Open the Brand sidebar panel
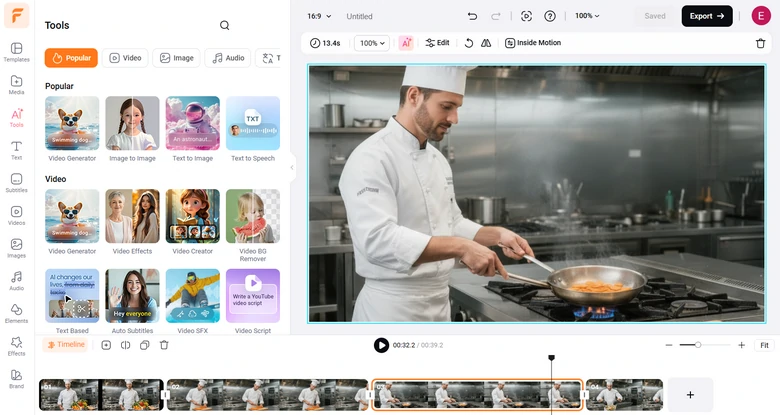 pyautogui.click(x=16, y=379)
